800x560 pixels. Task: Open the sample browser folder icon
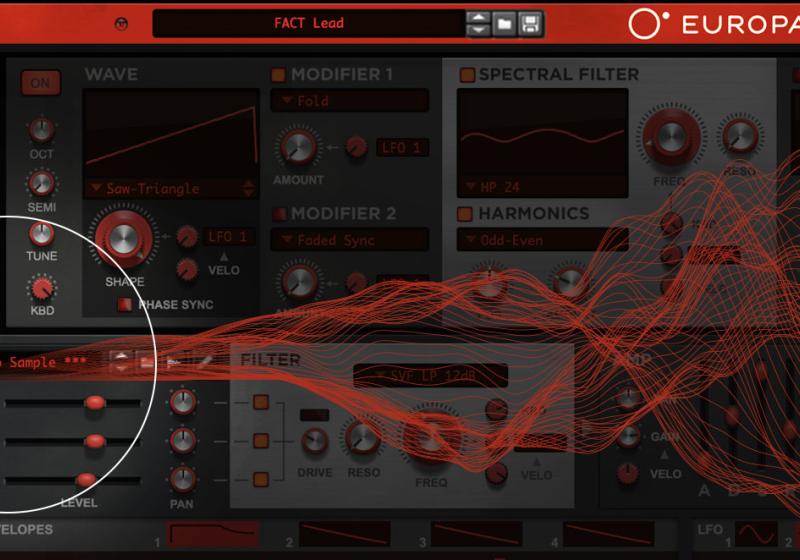point(147,363)
